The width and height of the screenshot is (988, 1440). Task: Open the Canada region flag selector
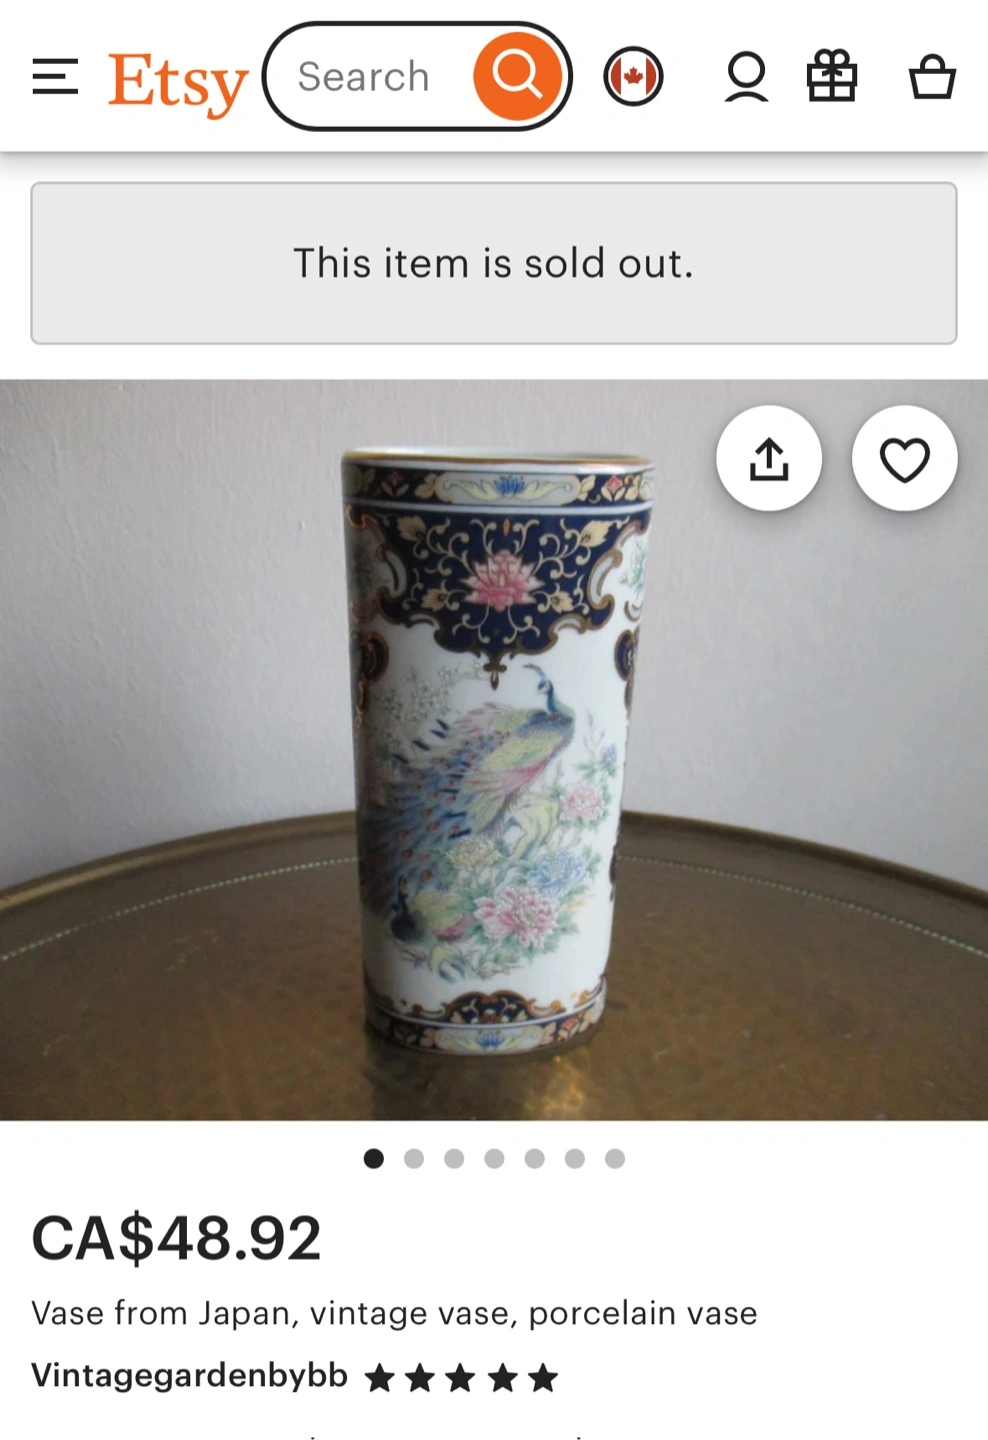633,77
